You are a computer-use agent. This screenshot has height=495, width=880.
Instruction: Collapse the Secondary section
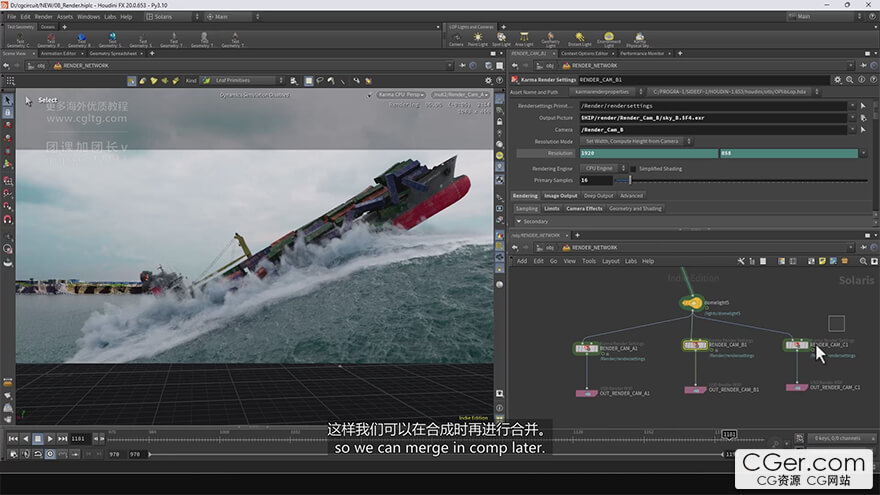[x=518, y=221]
